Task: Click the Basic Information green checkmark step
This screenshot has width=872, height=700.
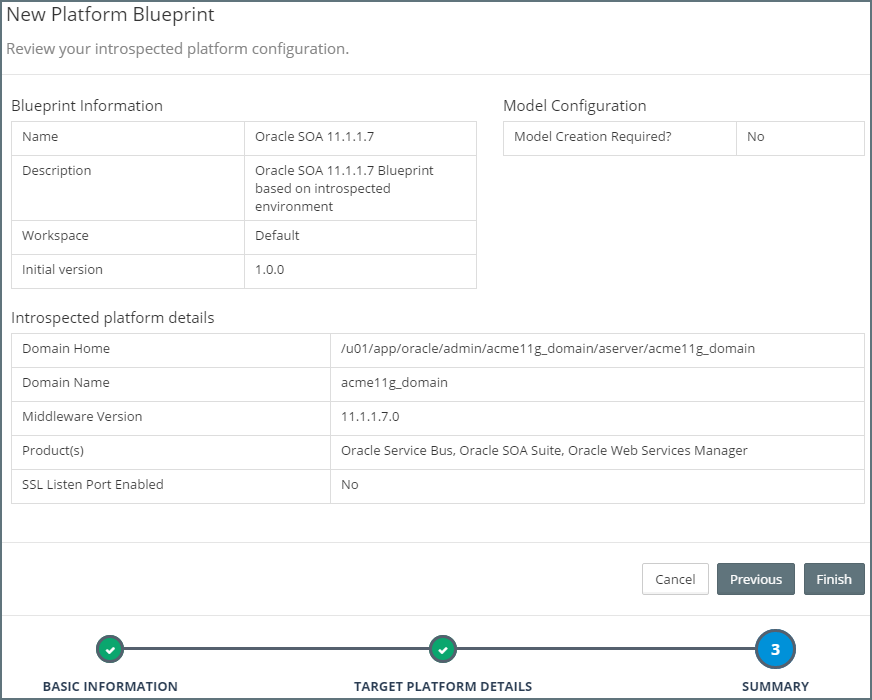Action: 110,650
